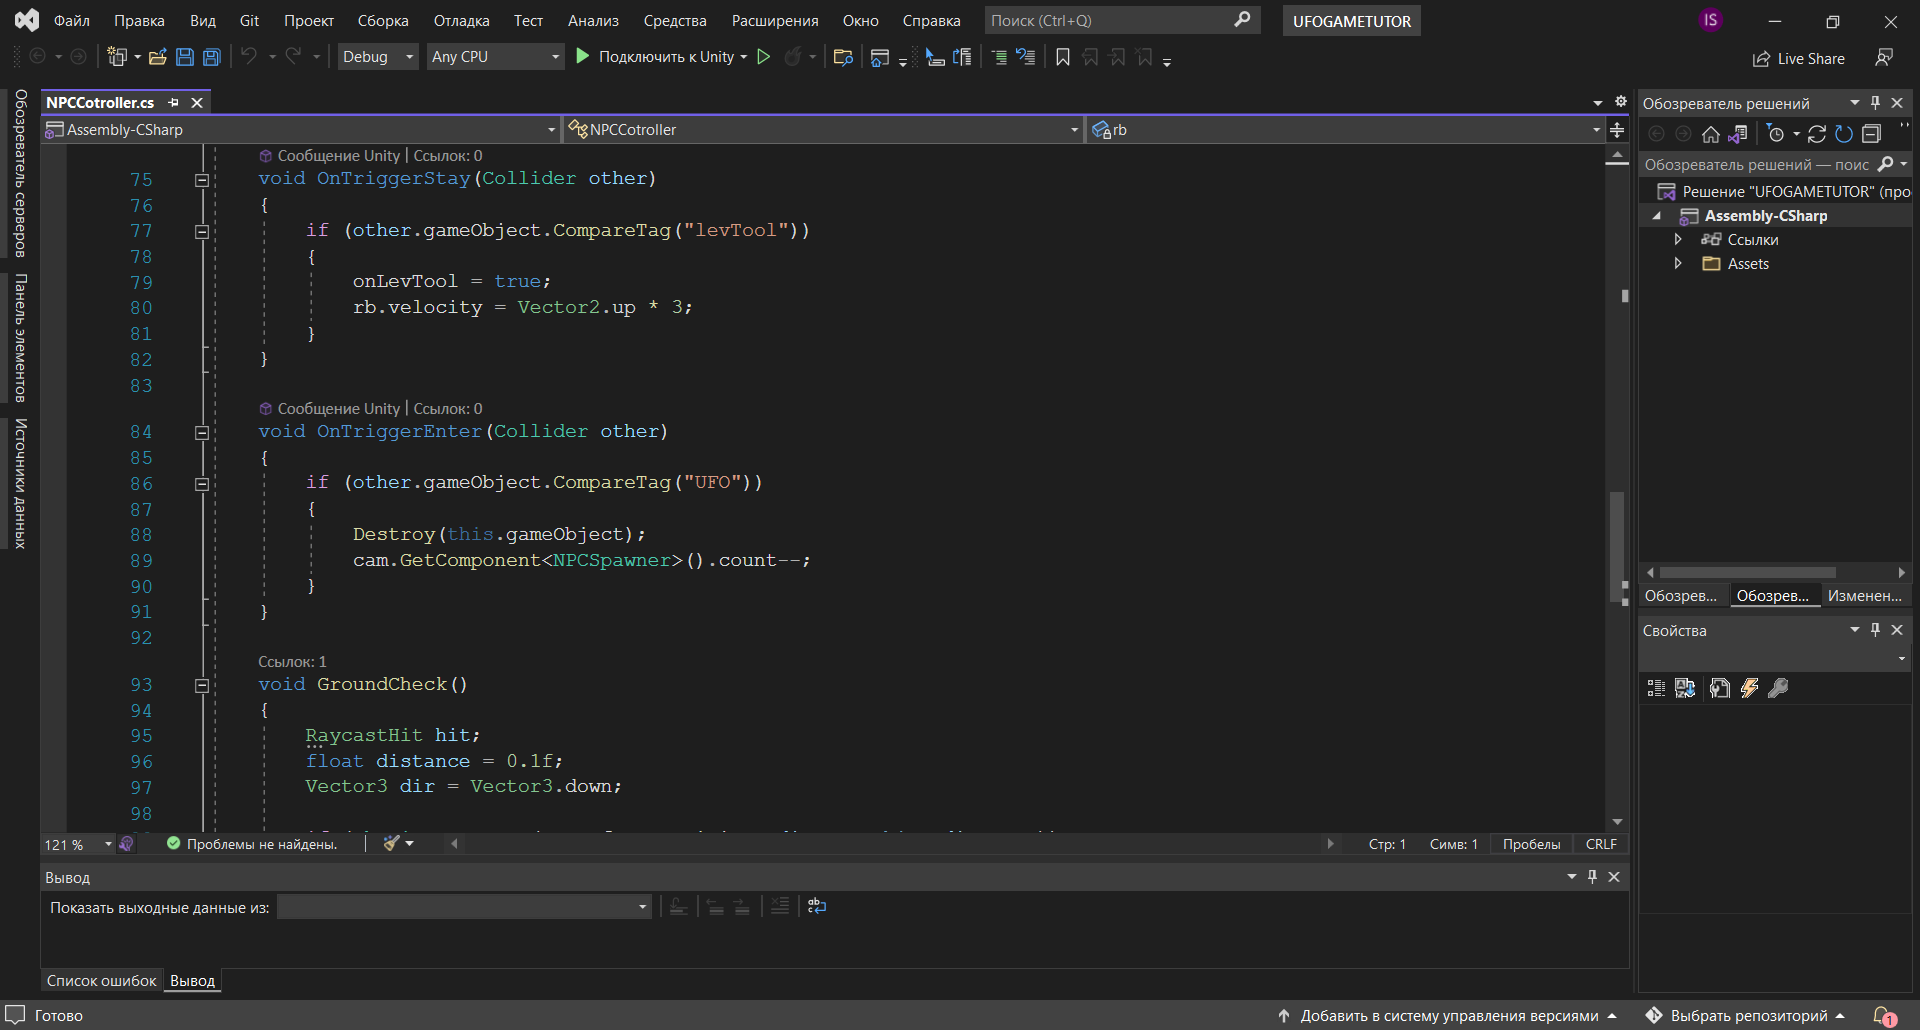1920x1030 pixels.
Task: Open the Расширения menu
Action: tap(775, 20)
